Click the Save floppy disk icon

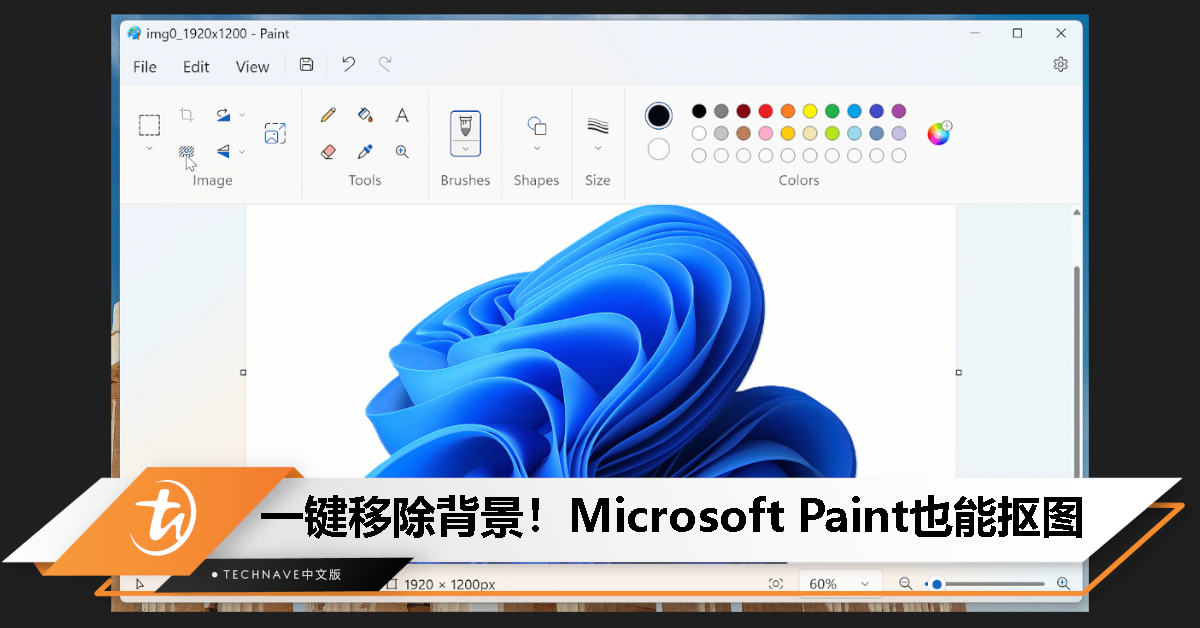click(x=307, y=64)
